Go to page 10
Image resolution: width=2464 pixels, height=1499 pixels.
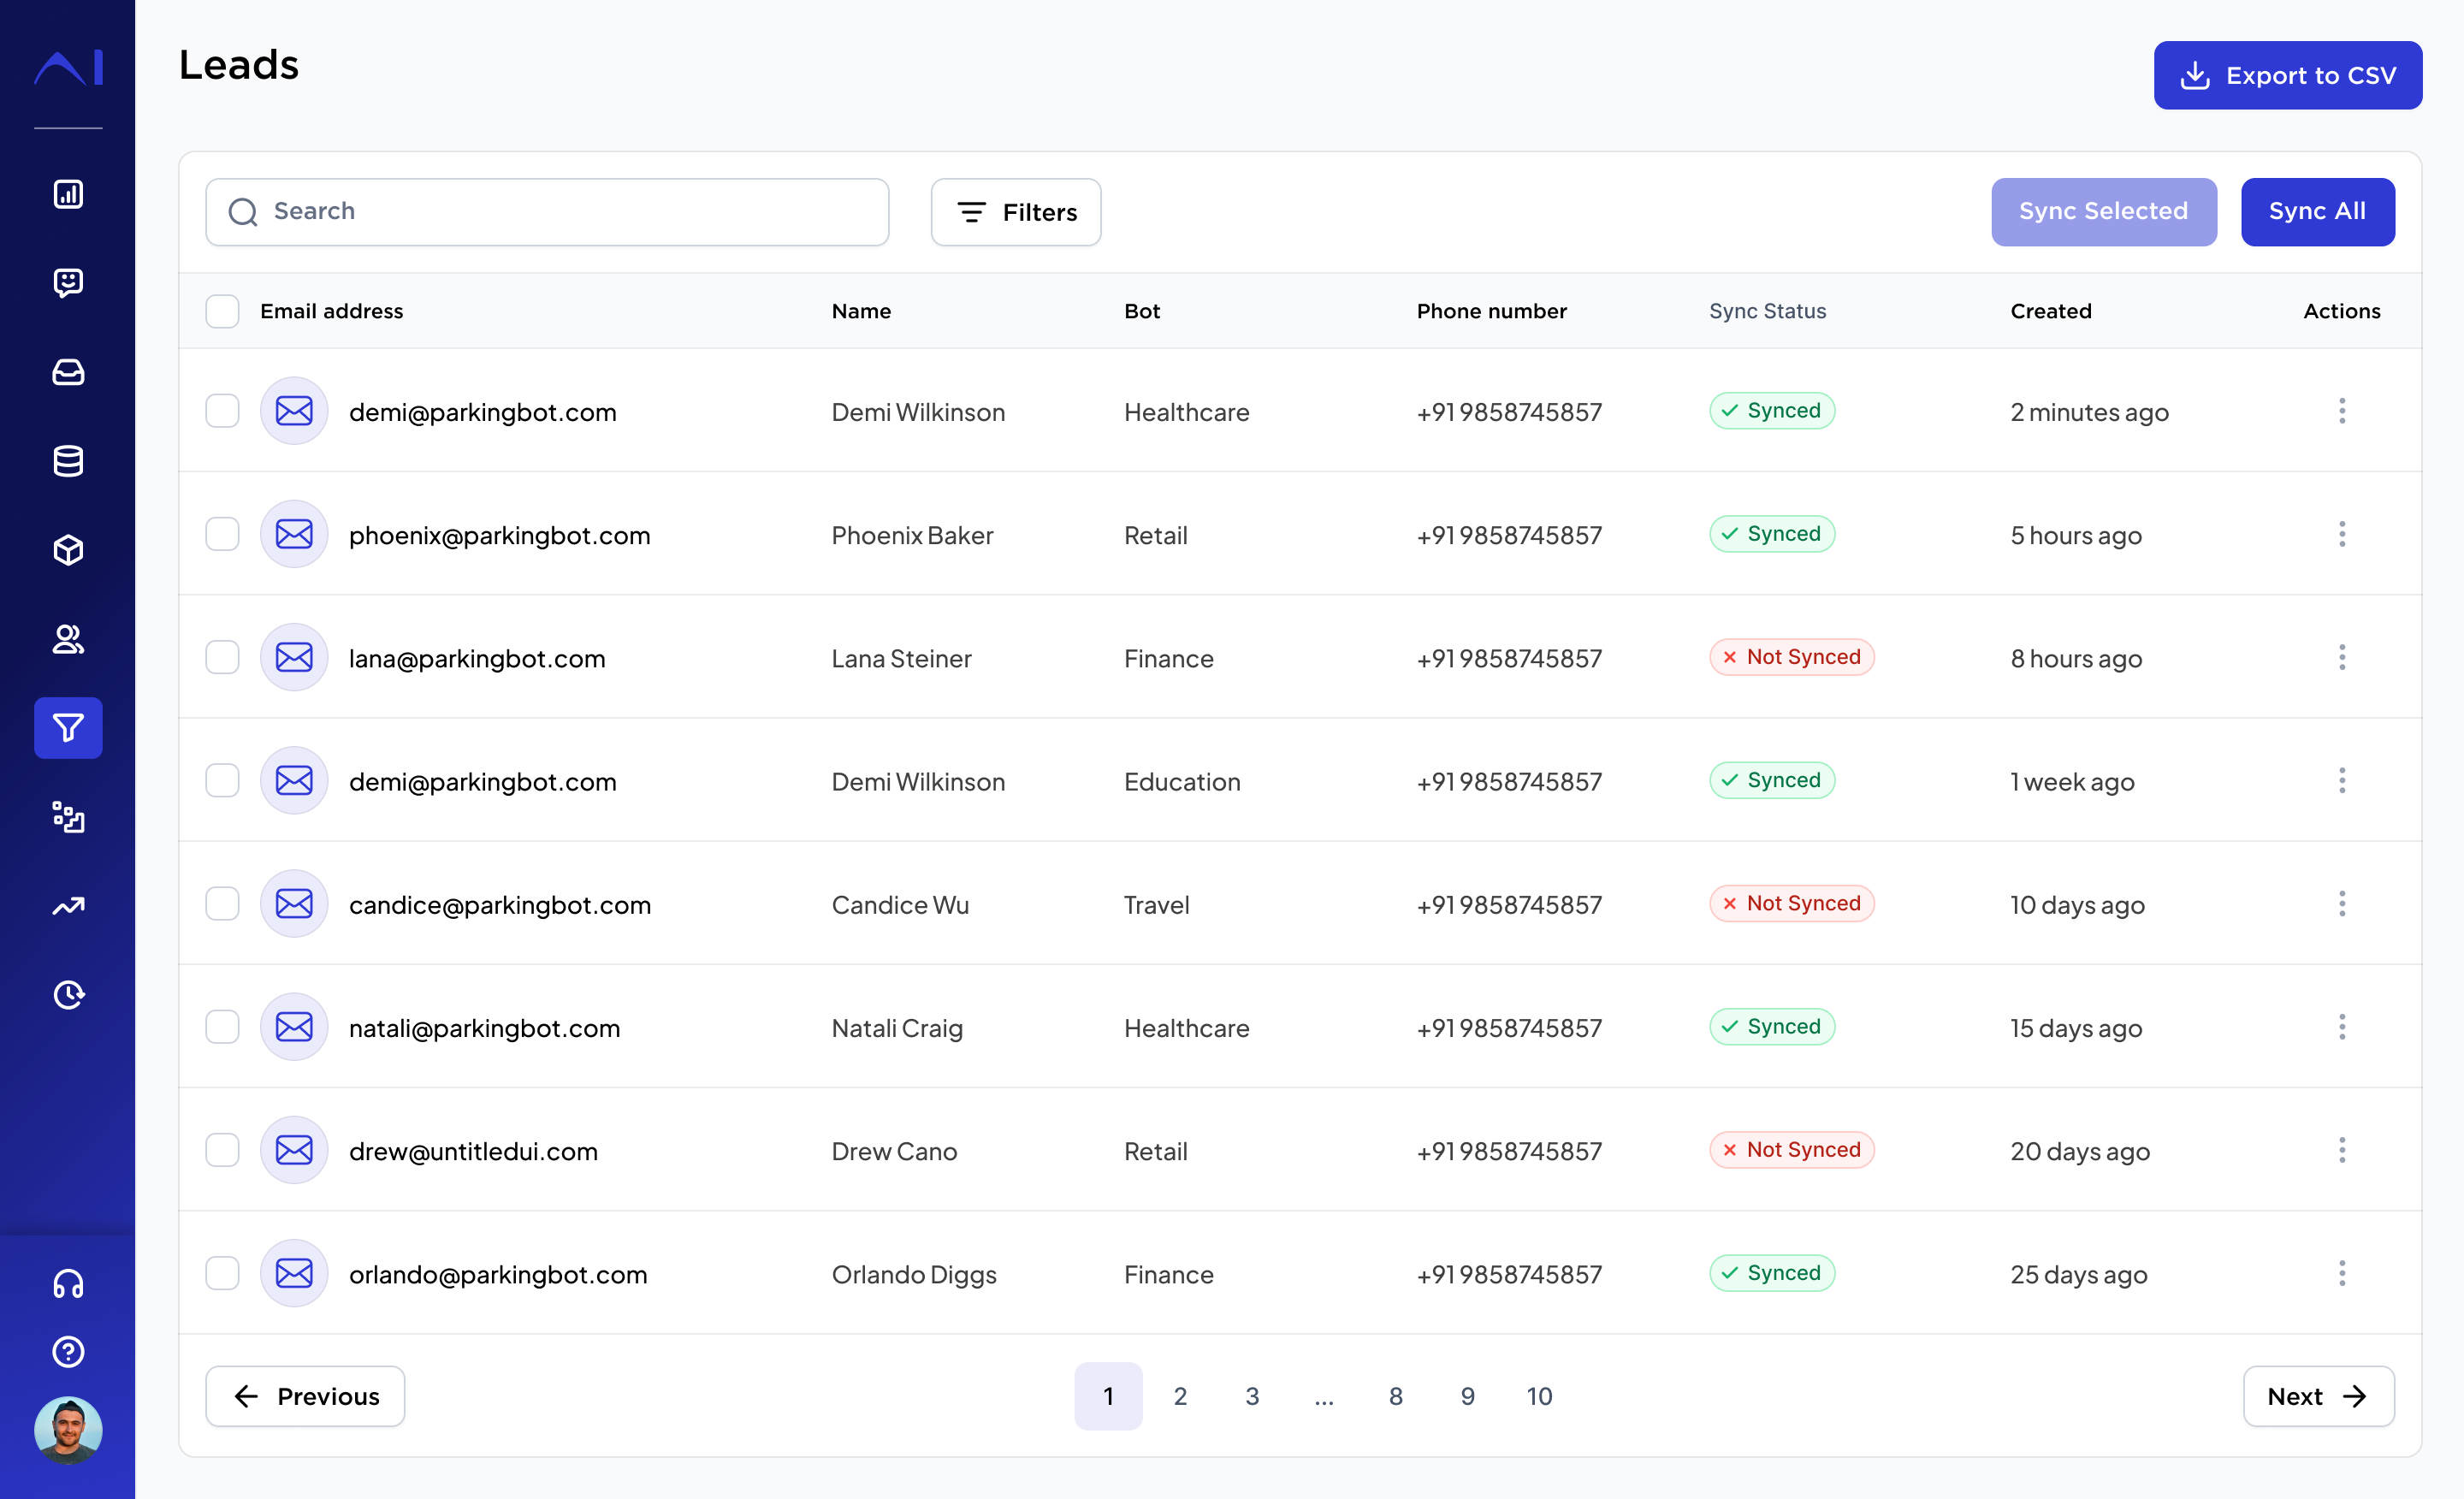[1540, 1396]
